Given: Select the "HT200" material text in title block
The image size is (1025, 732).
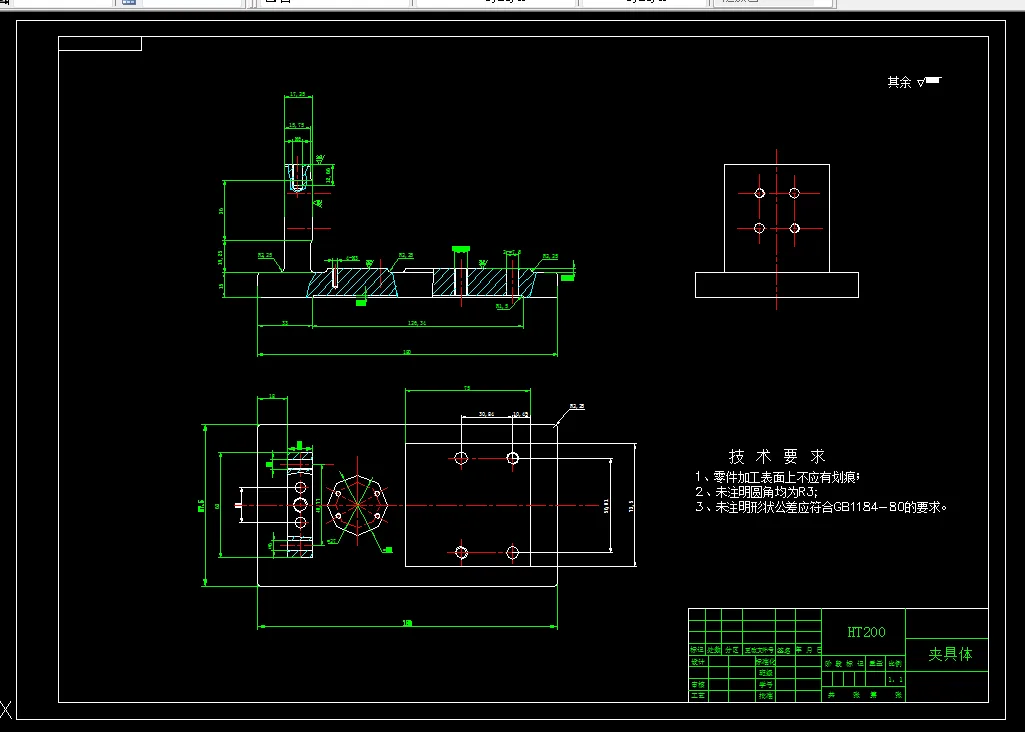Looking at the screenshot, I should [866, 632].
